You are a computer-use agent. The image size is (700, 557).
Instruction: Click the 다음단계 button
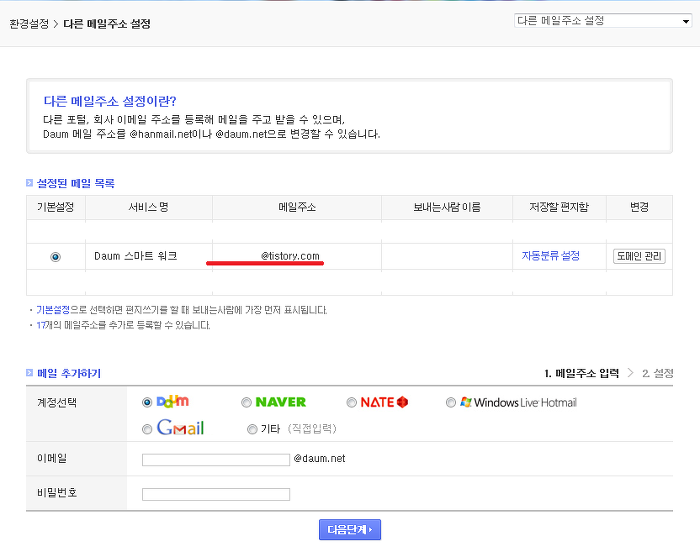click(350, 529)
